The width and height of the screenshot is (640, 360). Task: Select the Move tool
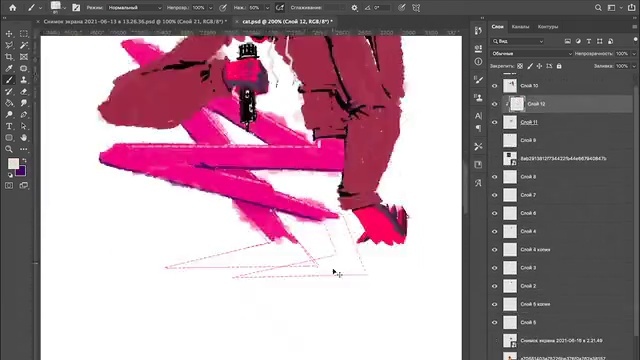[9, 34]
